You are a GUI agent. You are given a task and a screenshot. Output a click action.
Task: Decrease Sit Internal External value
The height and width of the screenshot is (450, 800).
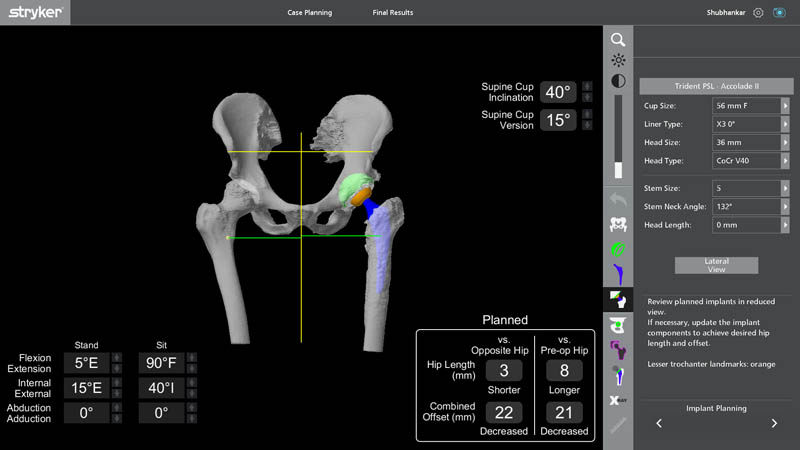tap(192, 393)
